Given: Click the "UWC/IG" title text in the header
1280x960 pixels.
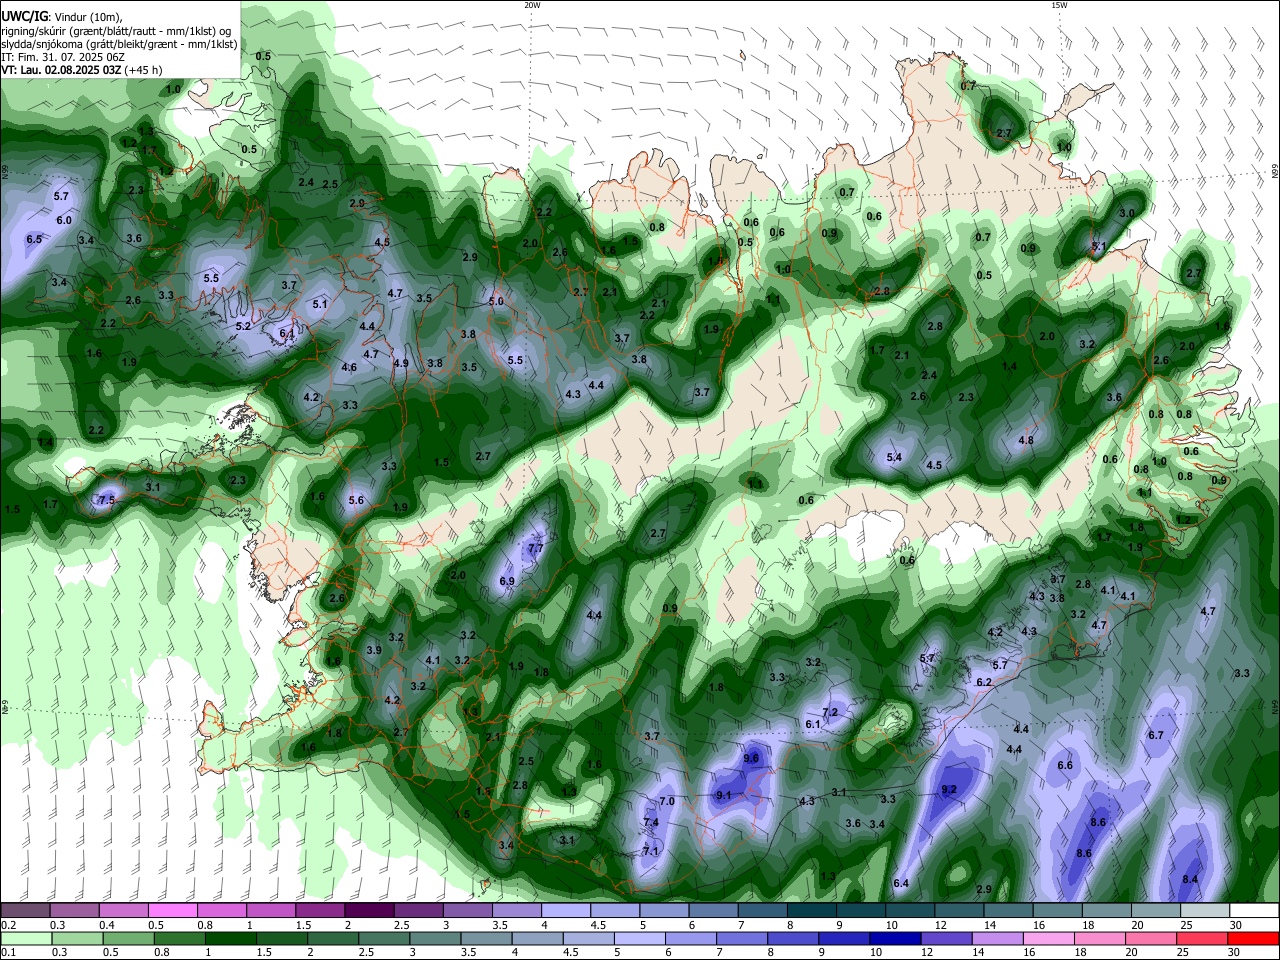Looking at the screenshot, I should click(x=25, y=15).
